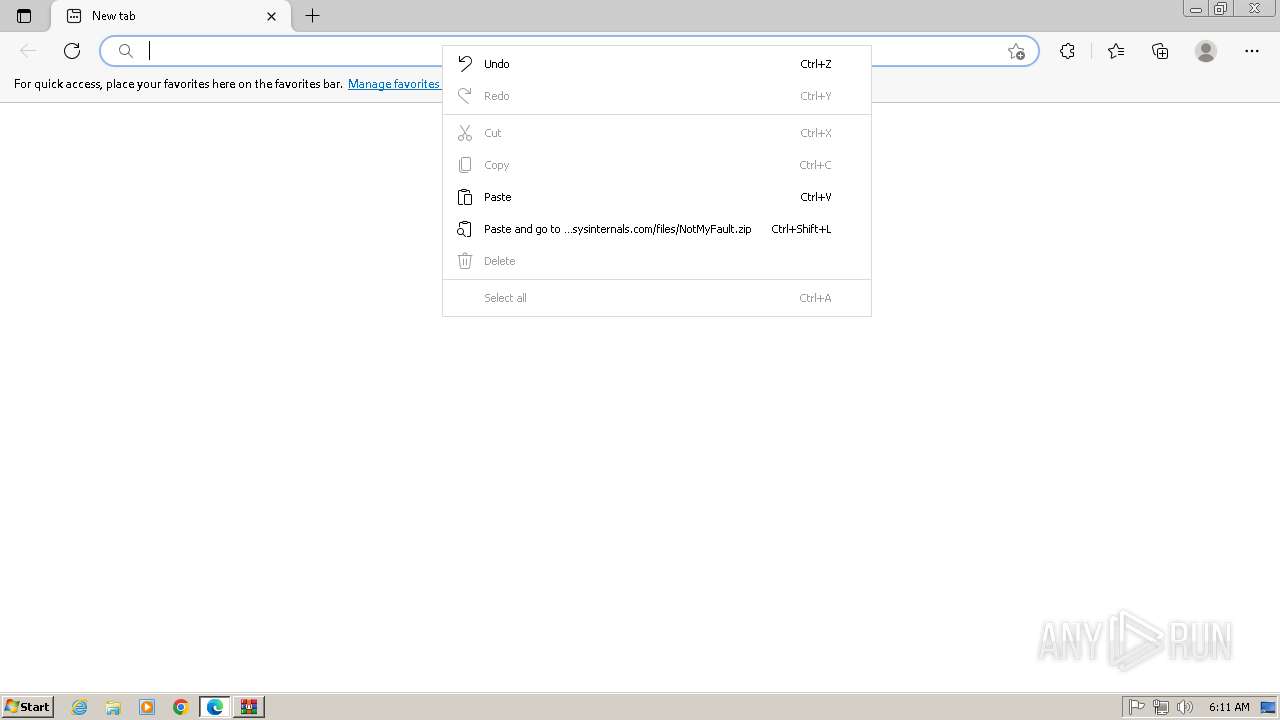This screenshot has width=1280, height=720.
Task: Close the New tab tab
Action: point(271,16)
